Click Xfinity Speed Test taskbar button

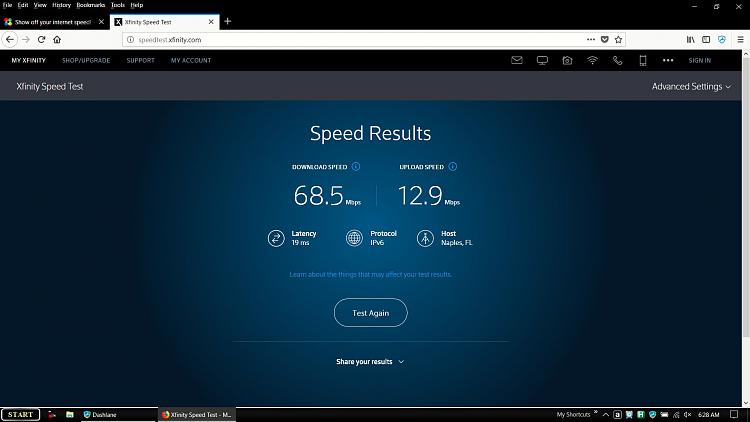[x=197, y=415]
